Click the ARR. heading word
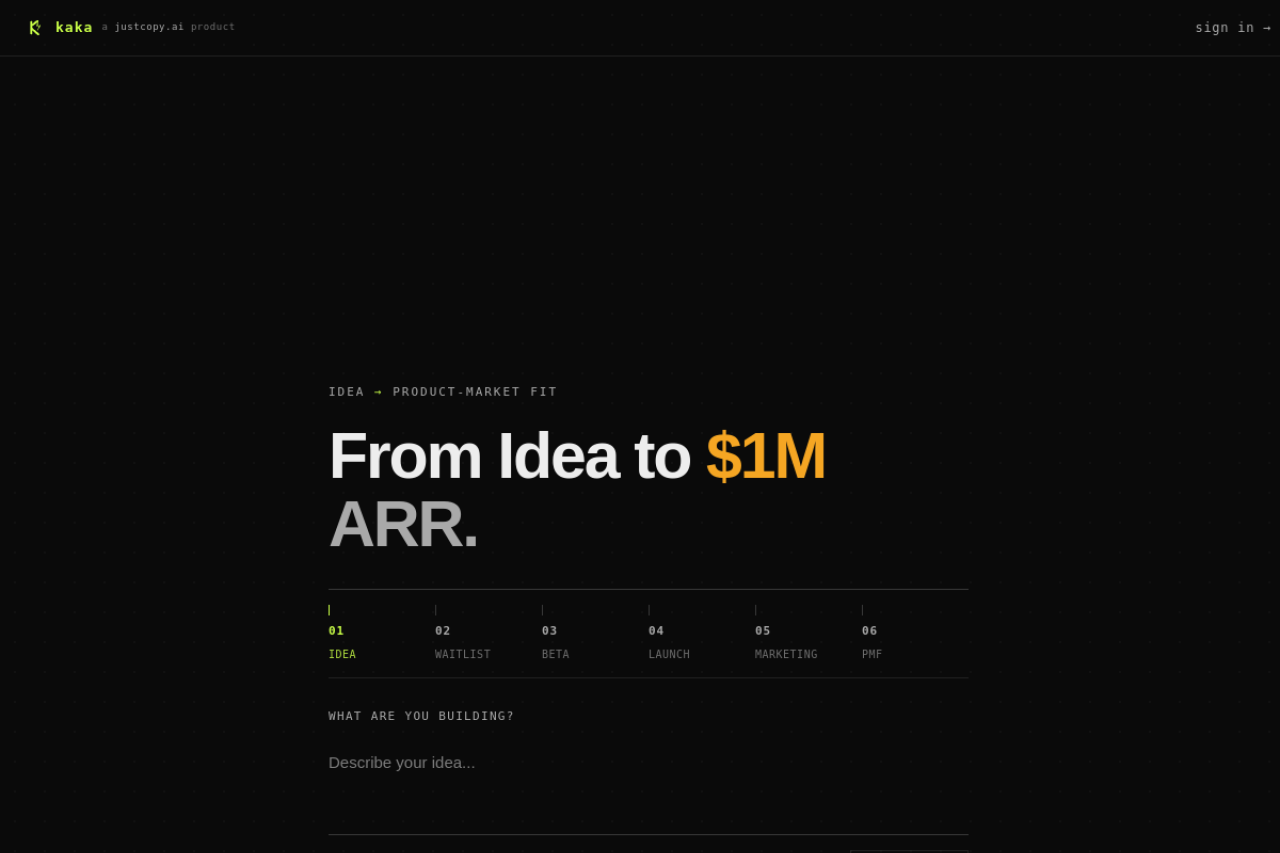Viewport: 1280px width, 853px height. 403,524
